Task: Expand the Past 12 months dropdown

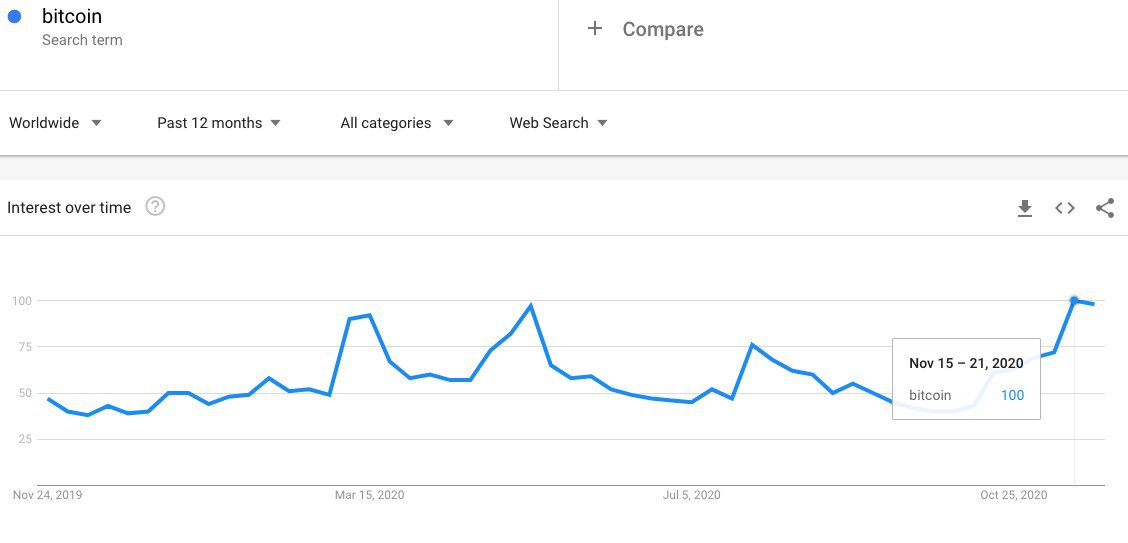Action: coord(219,123)
